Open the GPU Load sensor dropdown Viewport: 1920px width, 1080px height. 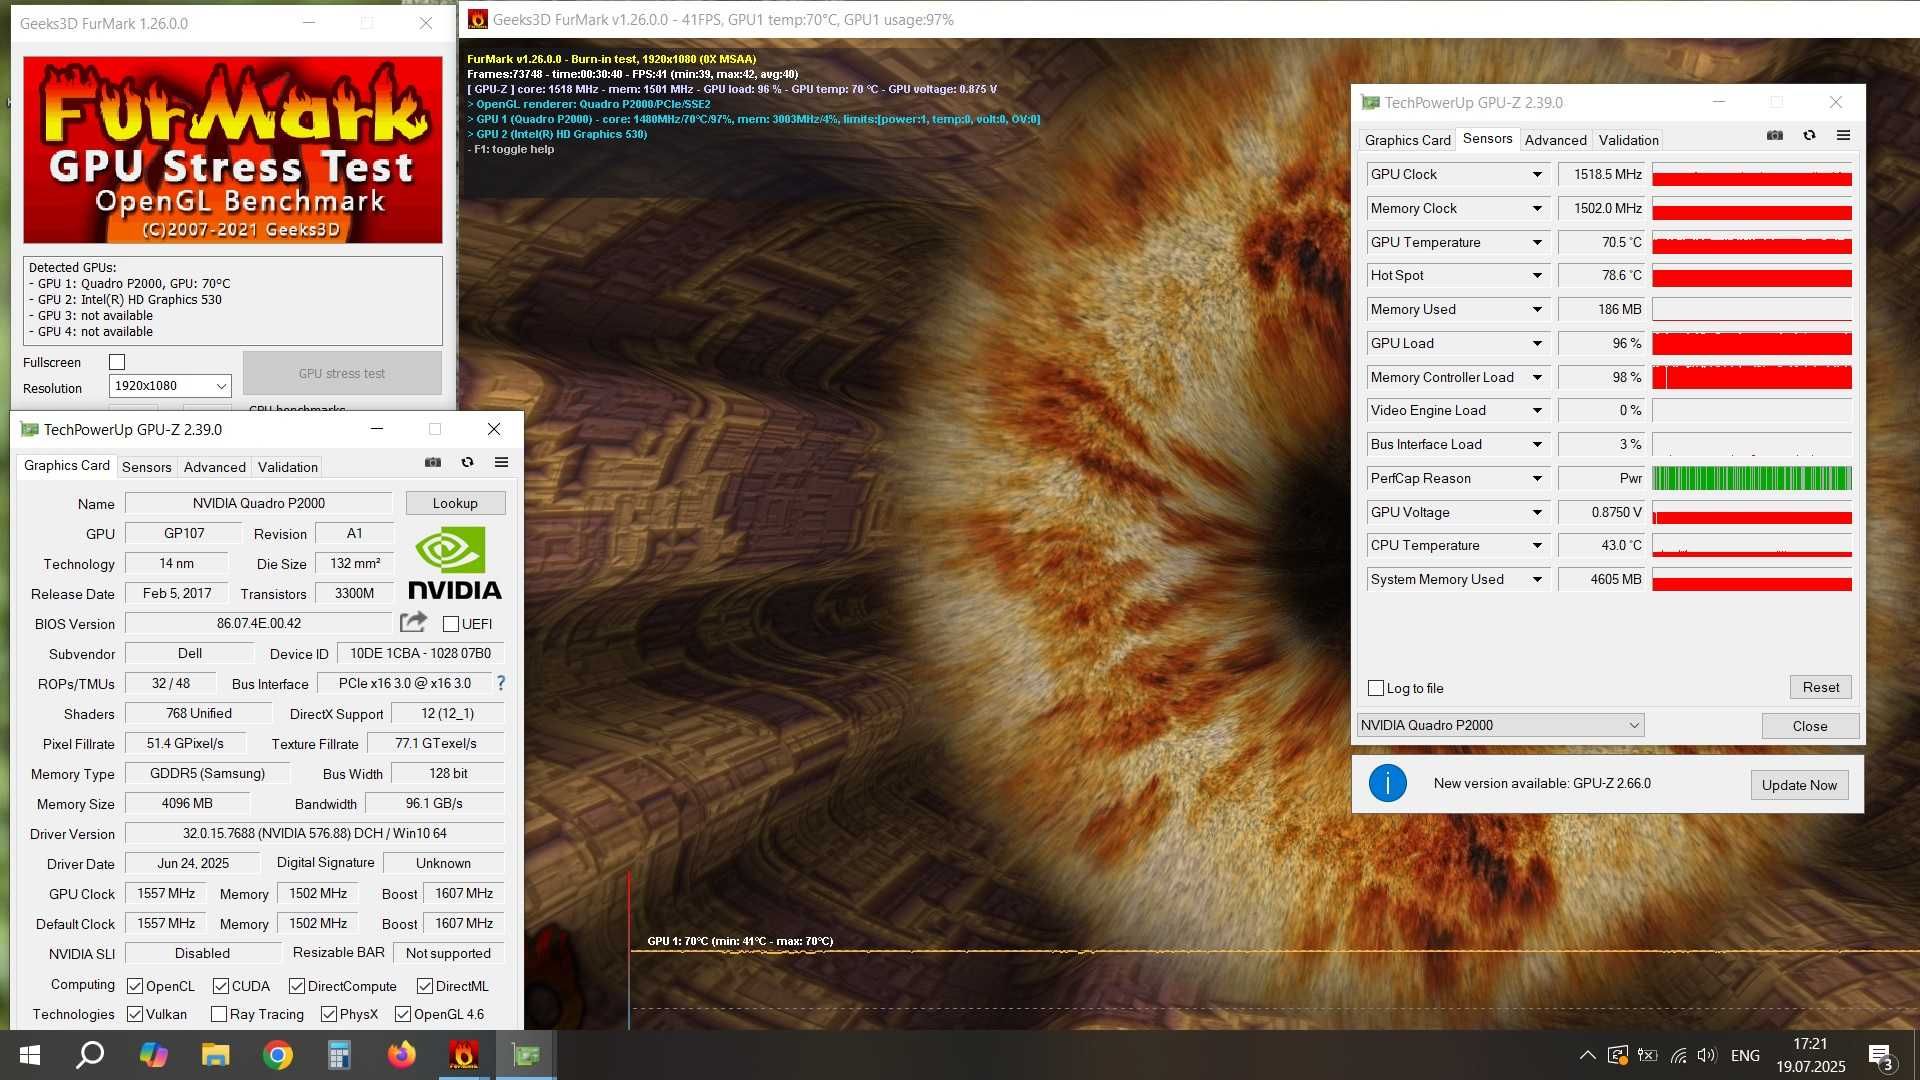pos(1537,343)
